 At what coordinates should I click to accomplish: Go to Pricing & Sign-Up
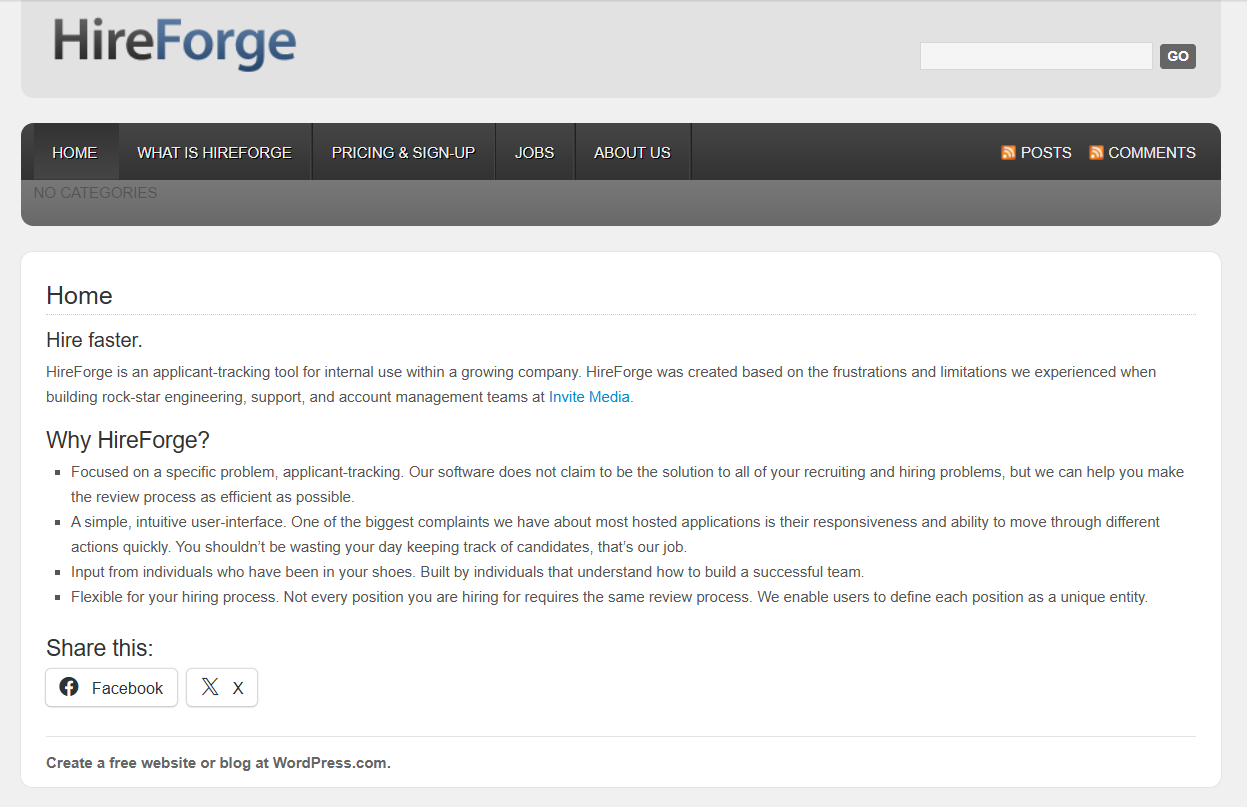click(403, 153)
